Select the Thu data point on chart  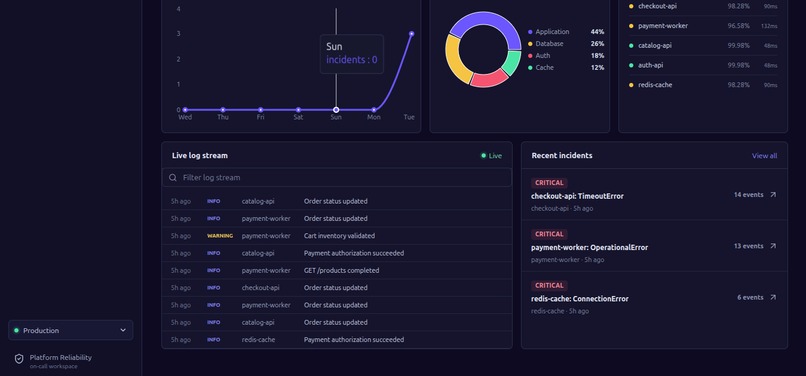coord(223,110)
